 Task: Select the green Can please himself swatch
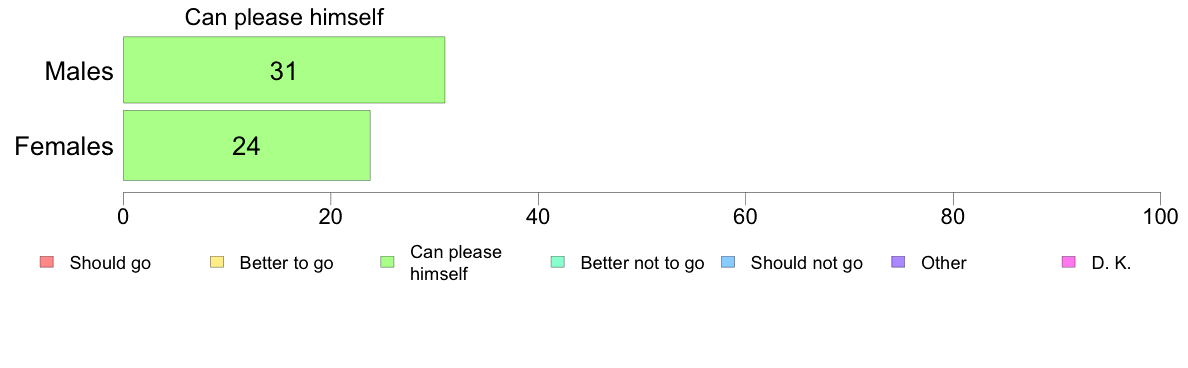(386, 263)
